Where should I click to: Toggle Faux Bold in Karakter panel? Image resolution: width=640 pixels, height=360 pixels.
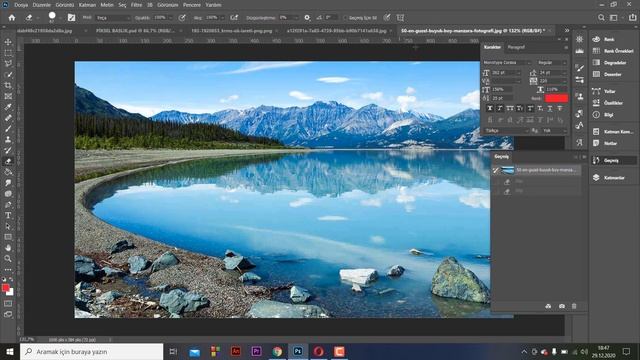point(490,108)
